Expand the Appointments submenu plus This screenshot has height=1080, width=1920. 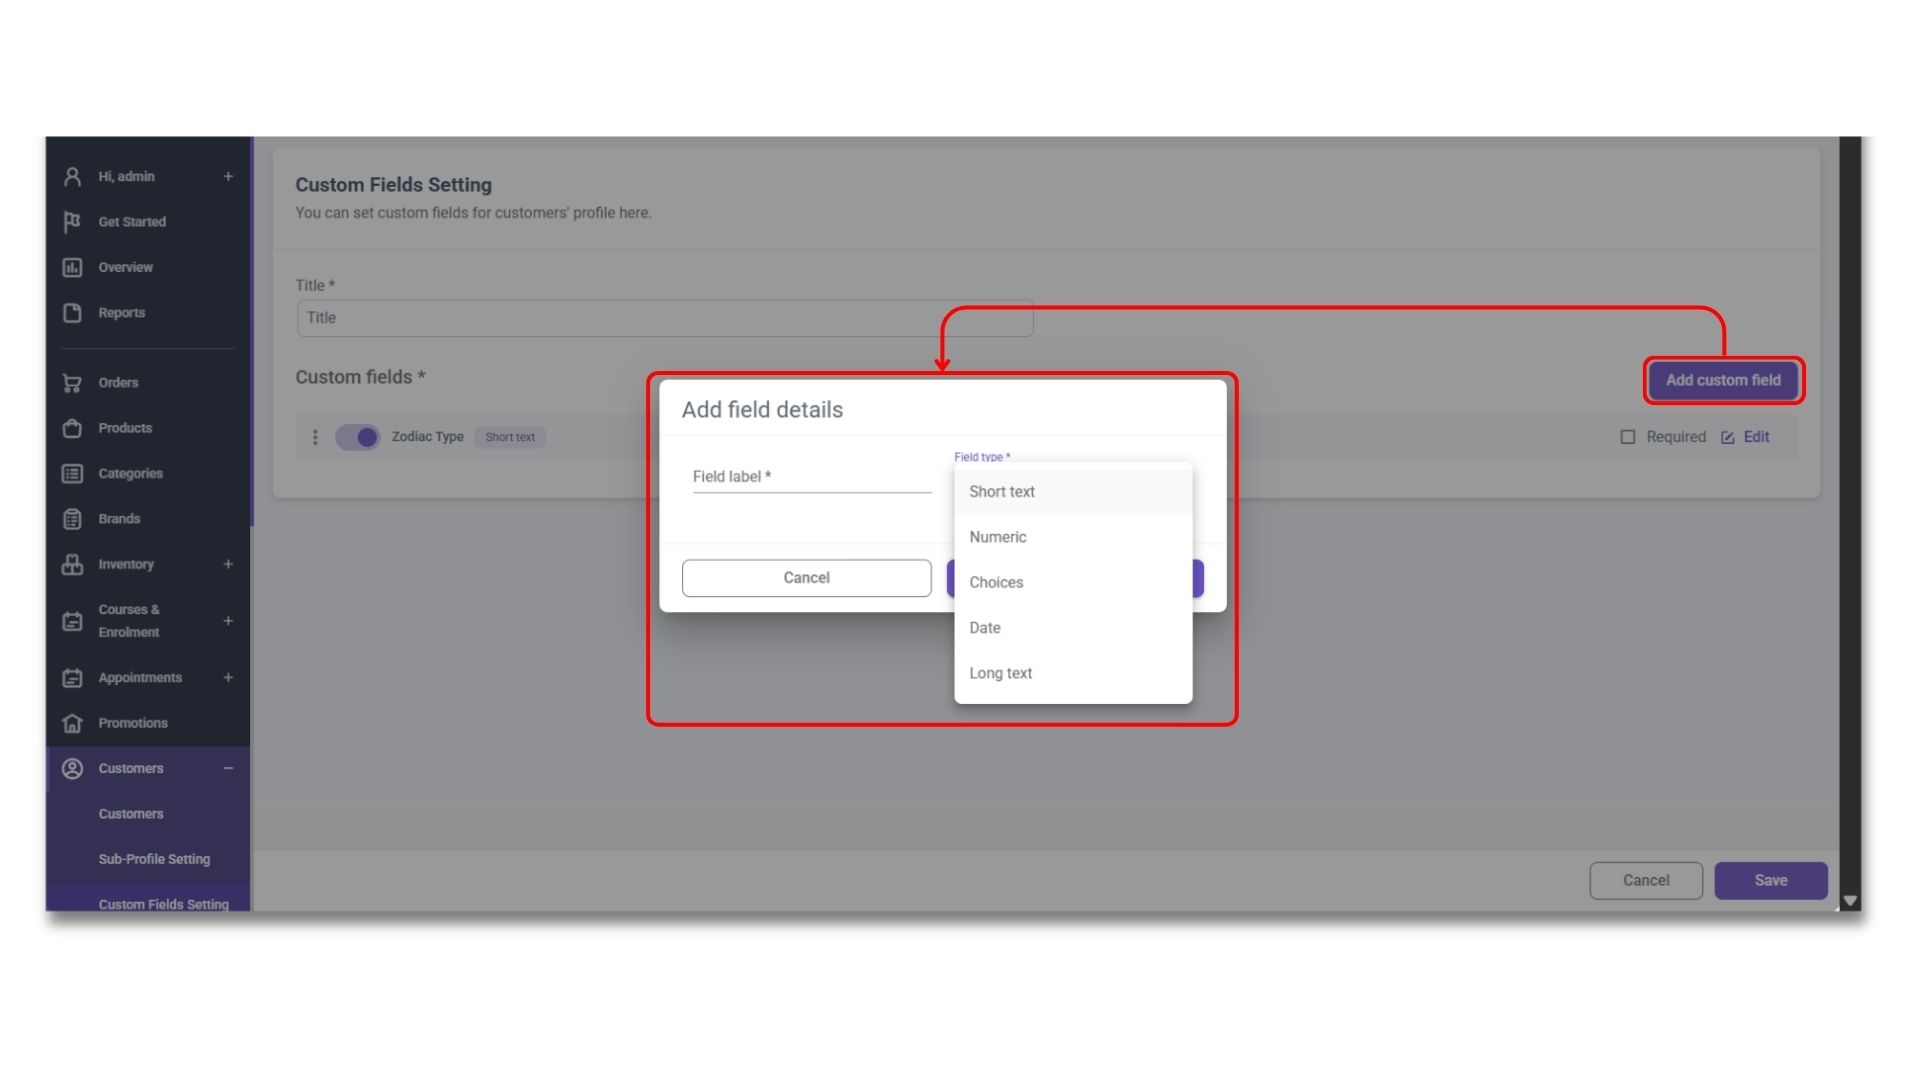[228, 678]
